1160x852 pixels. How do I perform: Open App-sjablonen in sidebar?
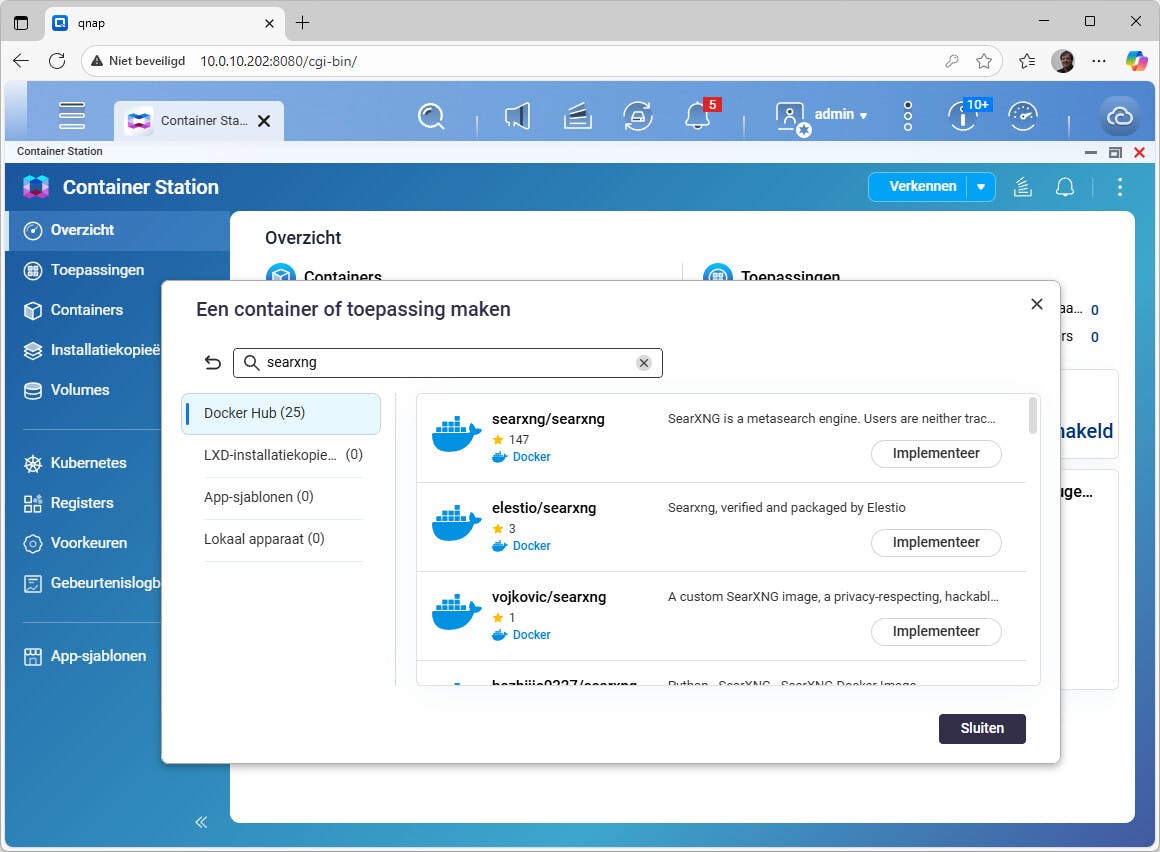(84, 656)
